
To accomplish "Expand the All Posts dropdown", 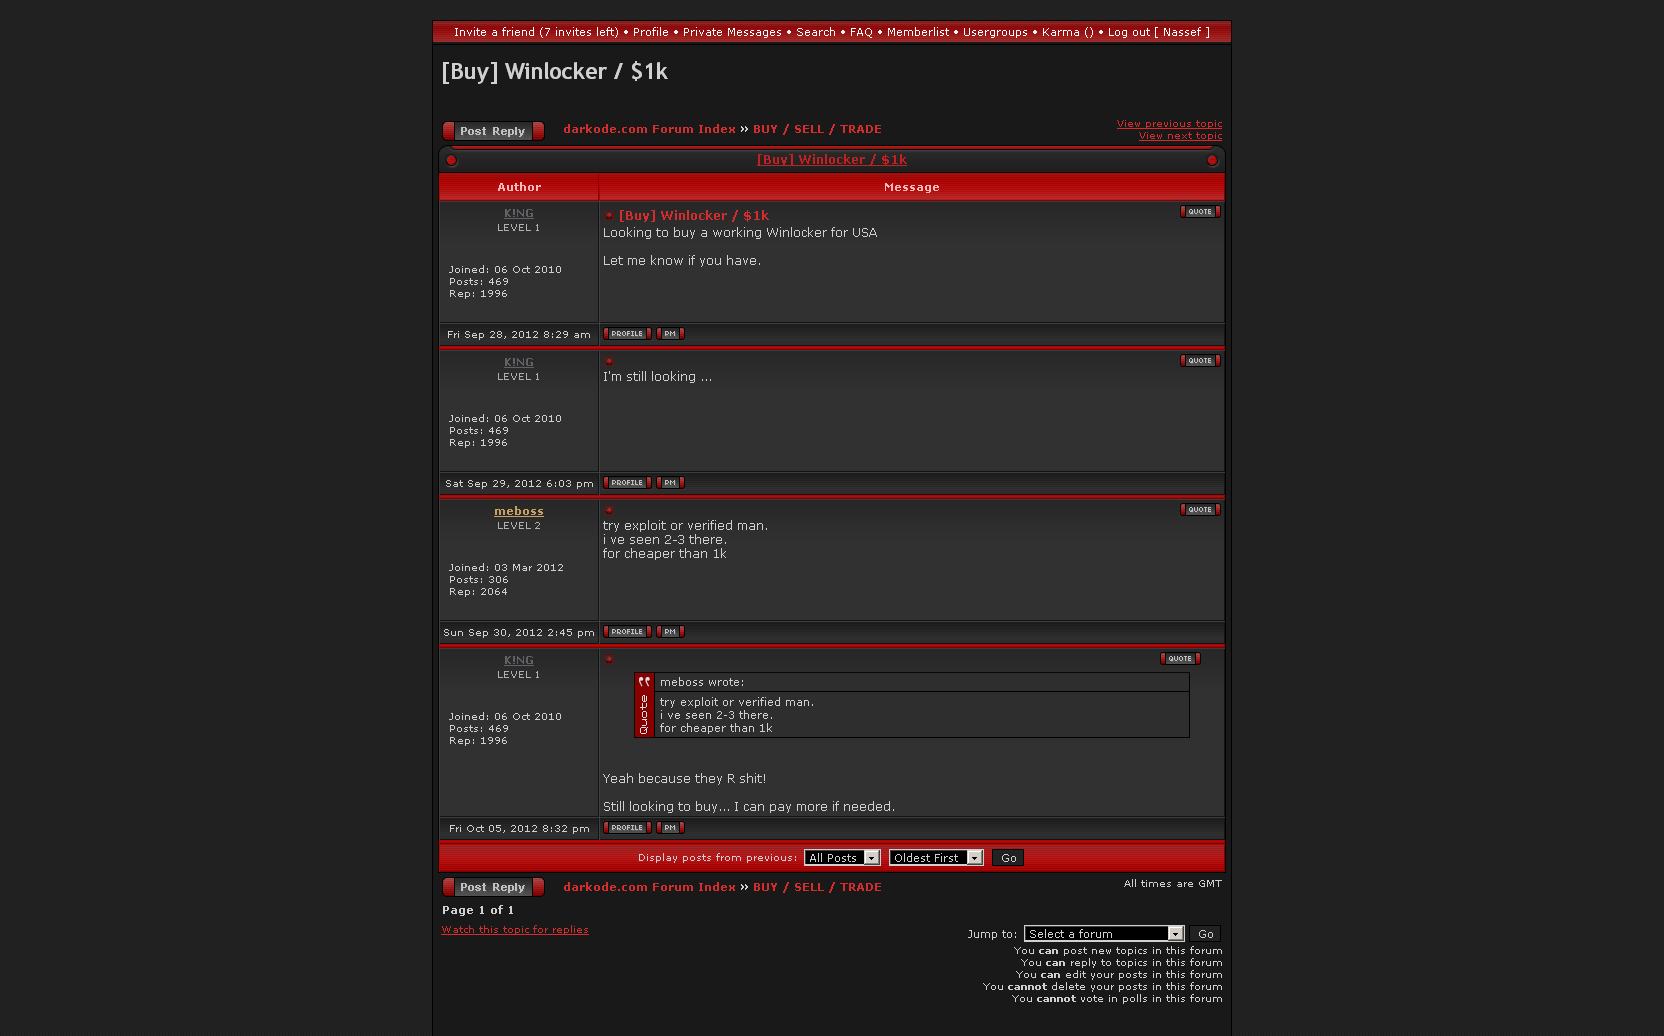I will pos(842,858).
